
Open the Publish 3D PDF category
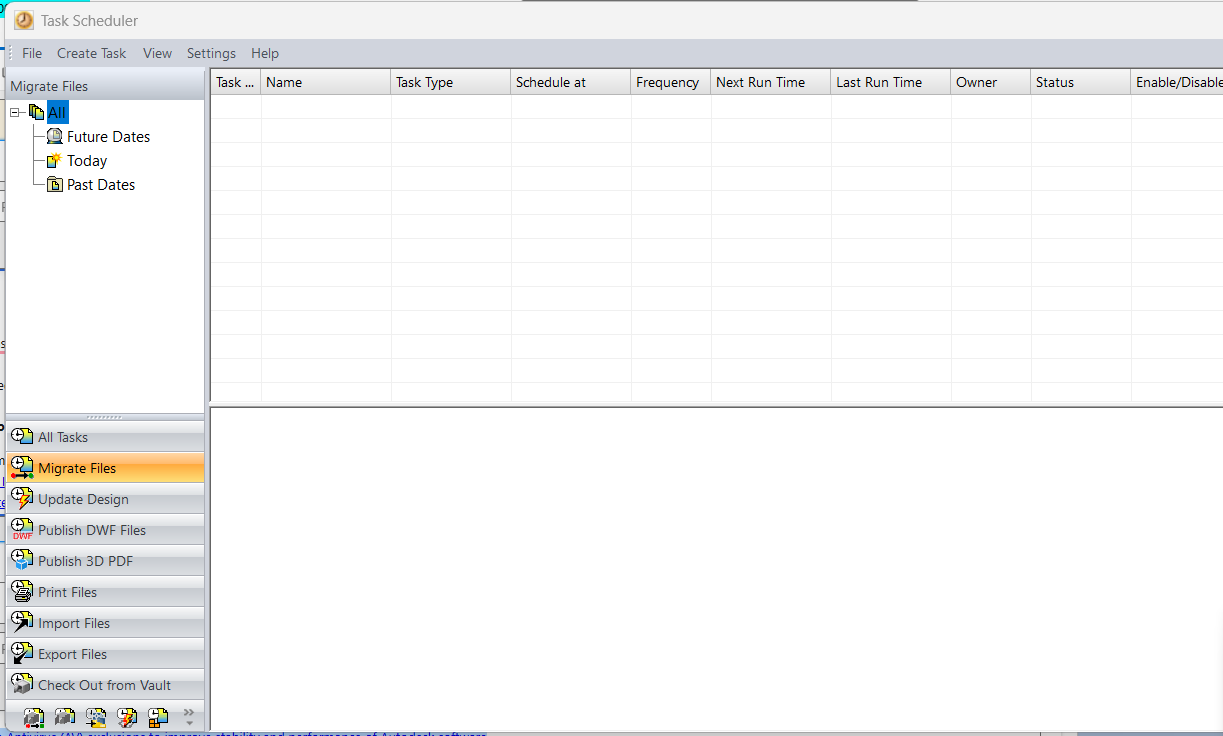(105, 561)
